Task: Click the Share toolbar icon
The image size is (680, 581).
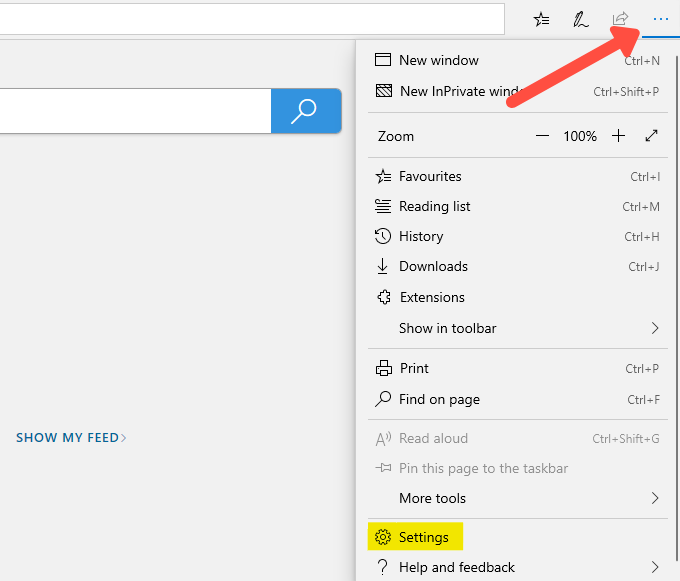Action: (620, 19)
